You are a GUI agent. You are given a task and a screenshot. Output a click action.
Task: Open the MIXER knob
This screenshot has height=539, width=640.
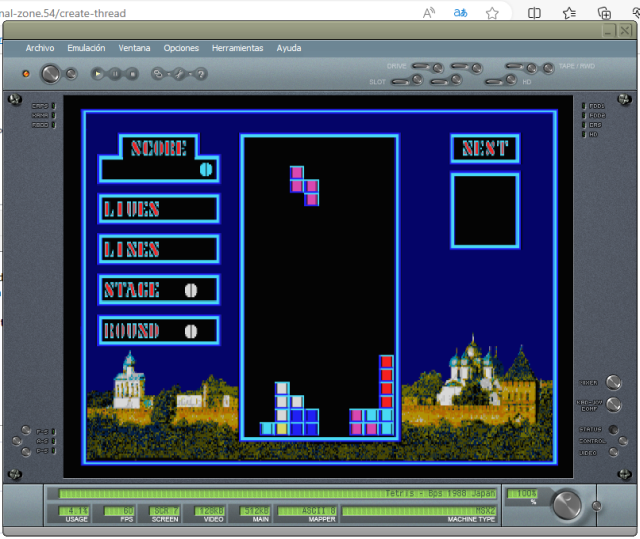coord(613,382)
